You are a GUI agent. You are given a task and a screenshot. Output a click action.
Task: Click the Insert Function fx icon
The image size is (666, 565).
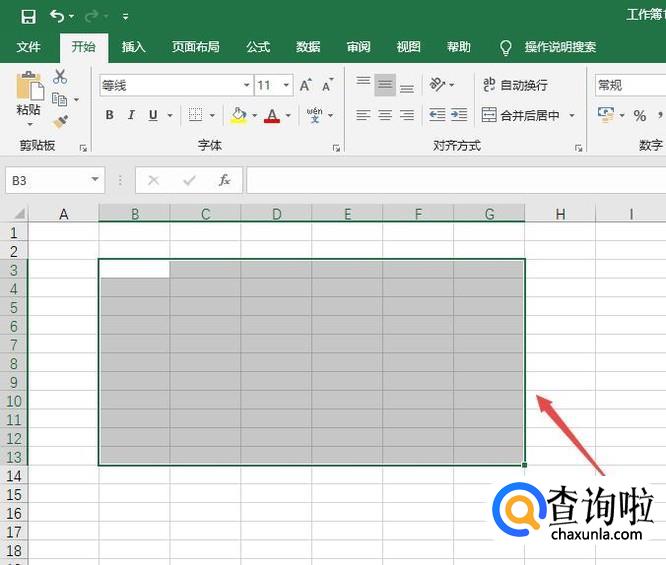pyautogui.click(x=224, y=180)
